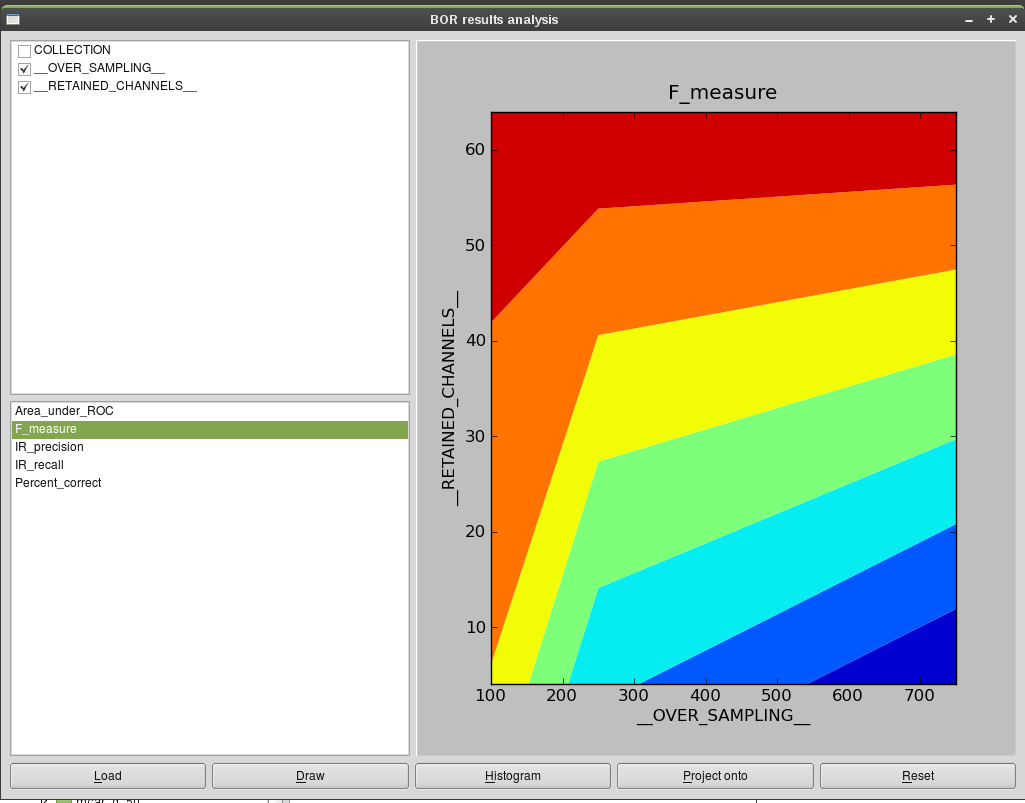
Task: Close the BOR results analysis window
Action: (1013, 19)
